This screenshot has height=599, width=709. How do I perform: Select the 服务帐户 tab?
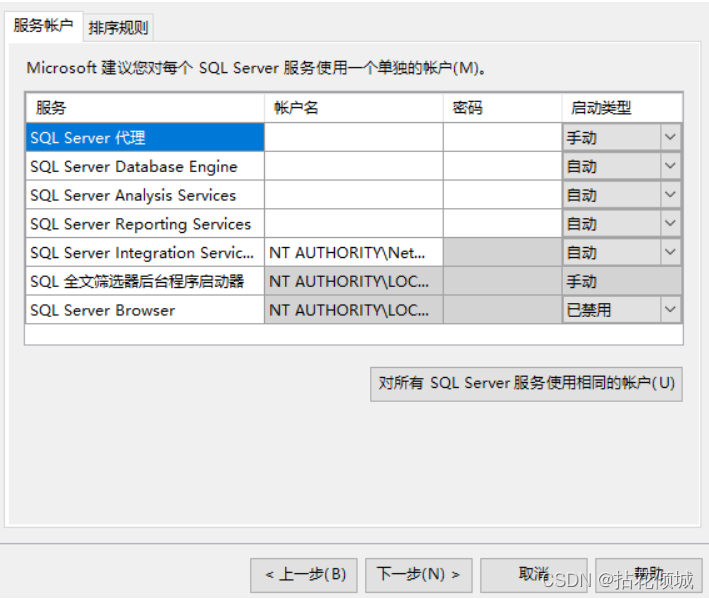pos(43,26)
